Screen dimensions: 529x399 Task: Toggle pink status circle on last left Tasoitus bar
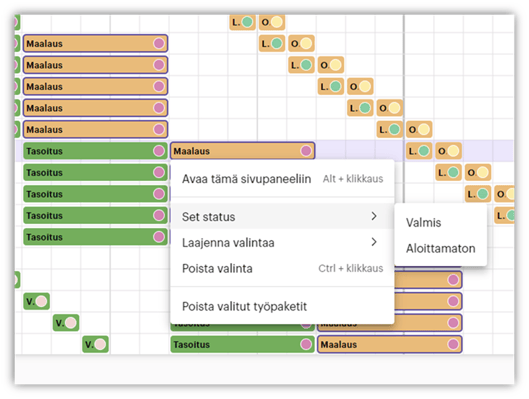click(159, 237)
